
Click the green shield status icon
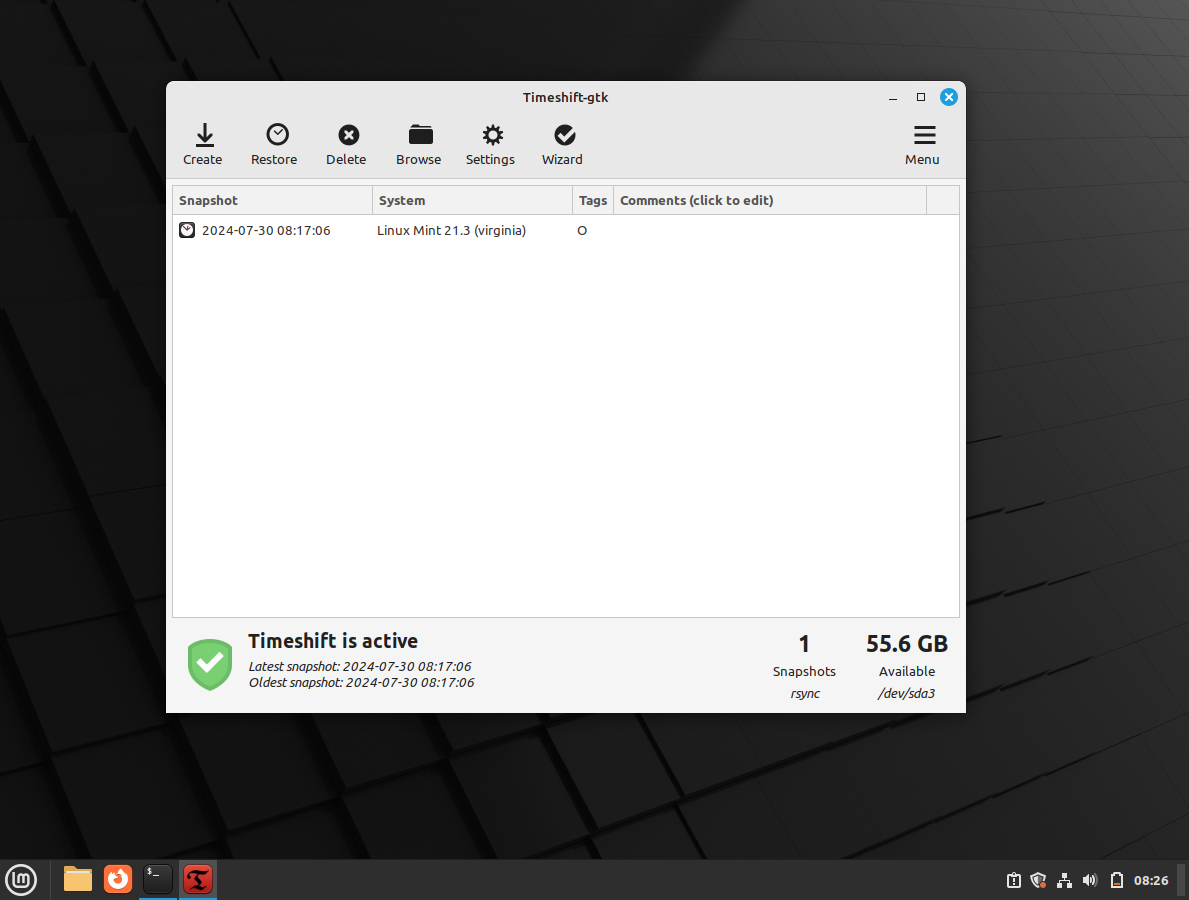(x=210, y=664)
